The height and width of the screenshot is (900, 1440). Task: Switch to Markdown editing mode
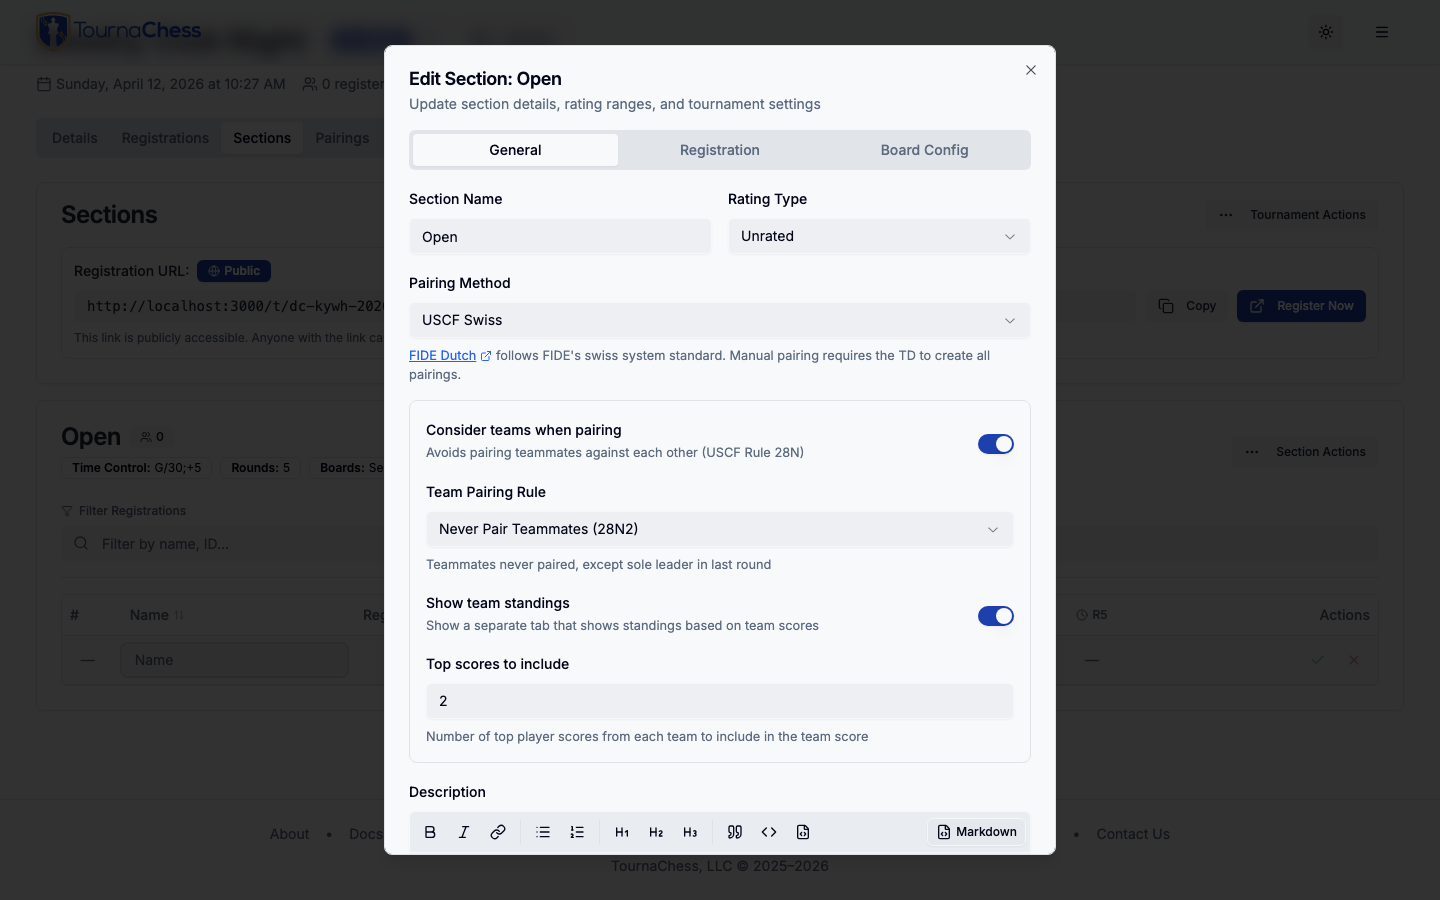pyautogui.click(x=977, y=832)
